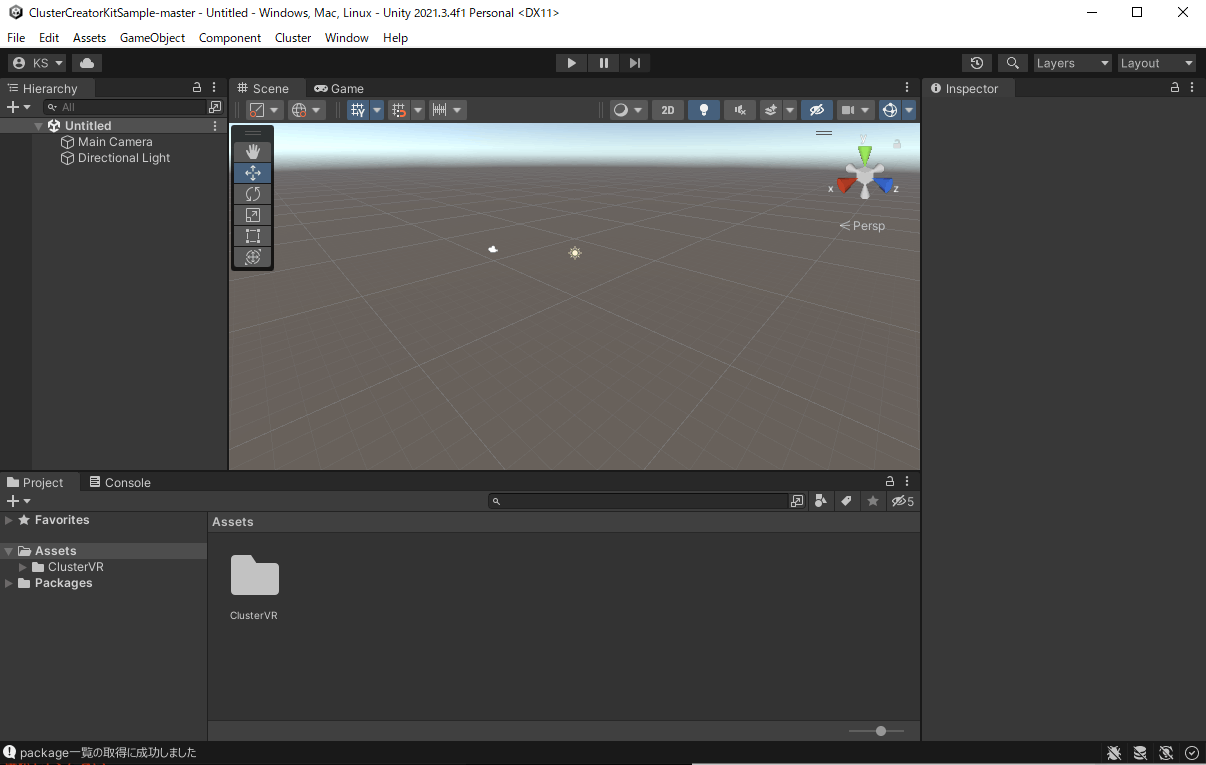
Task: Switch to the Game tab
Action: (x=339, y=88)
